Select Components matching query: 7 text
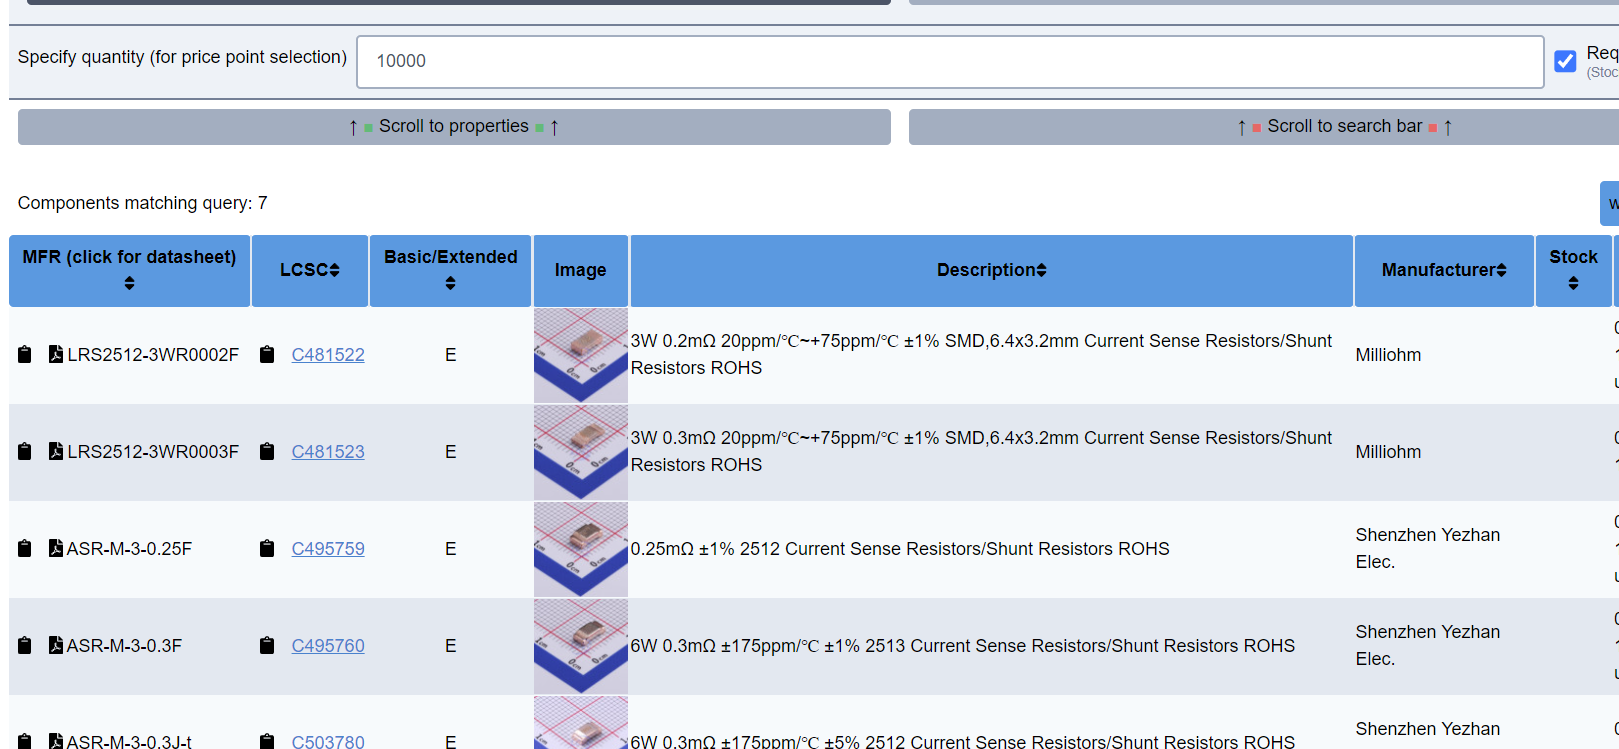Screen dimensions: 1619x749 pyautogui.click(x=142, y=203)
